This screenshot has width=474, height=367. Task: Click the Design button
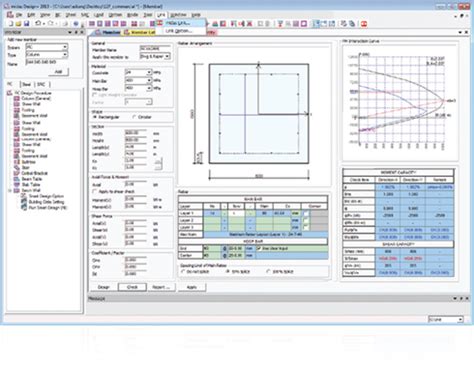pos(103,287)
